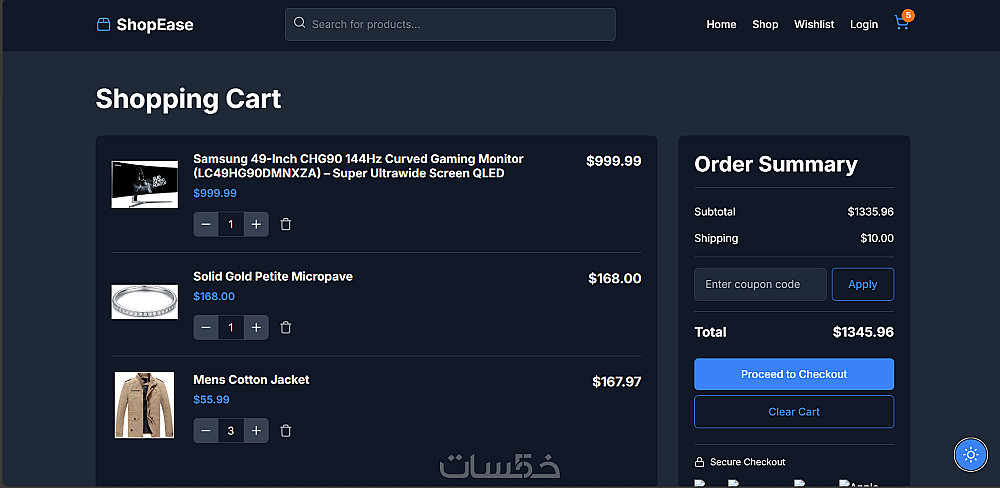1000x488 pixels.
Task: Increase Samsung monitor quantity
Action: (256, 225)
